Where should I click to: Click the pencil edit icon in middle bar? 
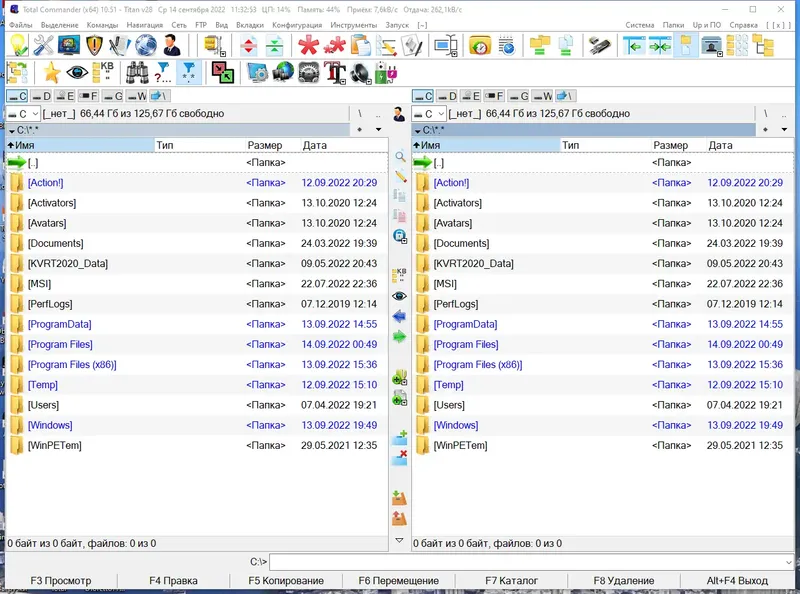pyautogui.click(x=401, y=176)
